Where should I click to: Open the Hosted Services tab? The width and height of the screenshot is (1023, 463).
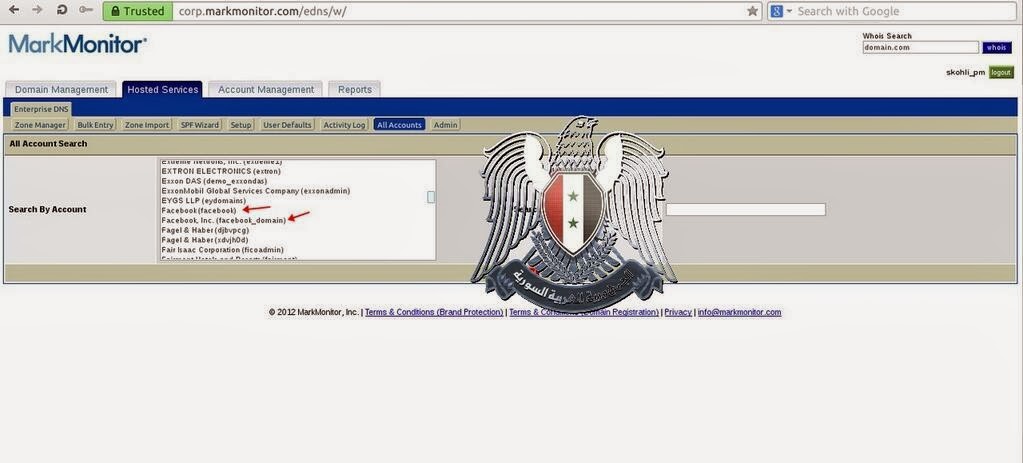(162, 89)
